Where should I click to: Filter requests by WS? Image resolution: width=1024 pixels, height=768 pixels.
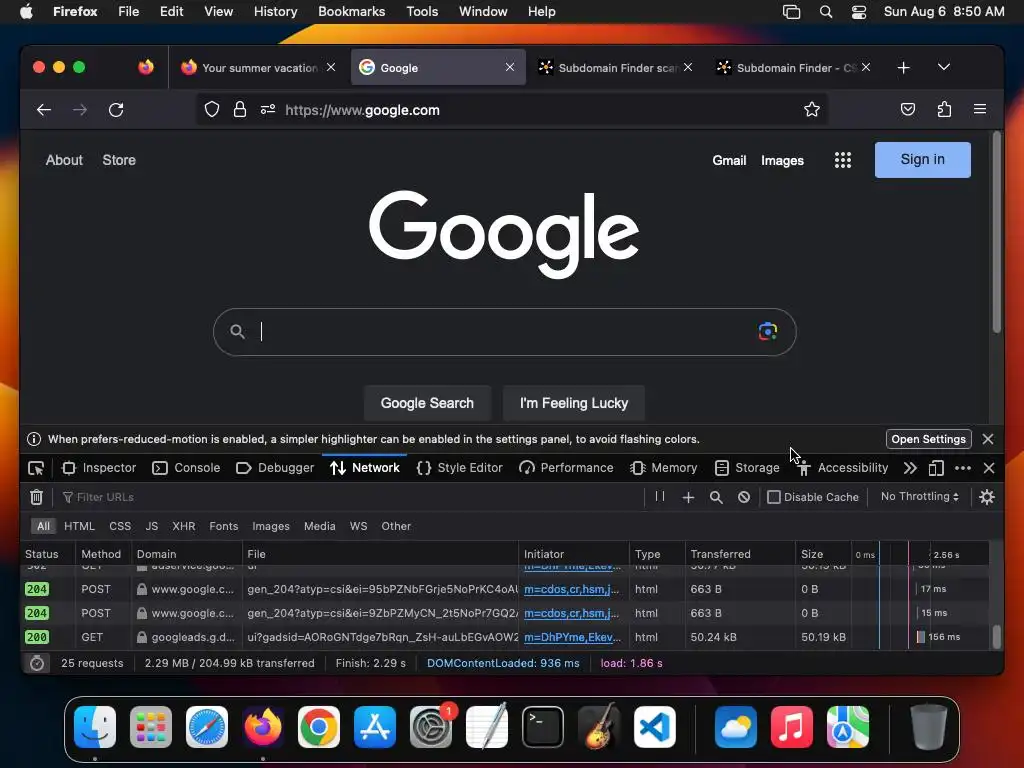pyautogui.click(x=359, y=526)
